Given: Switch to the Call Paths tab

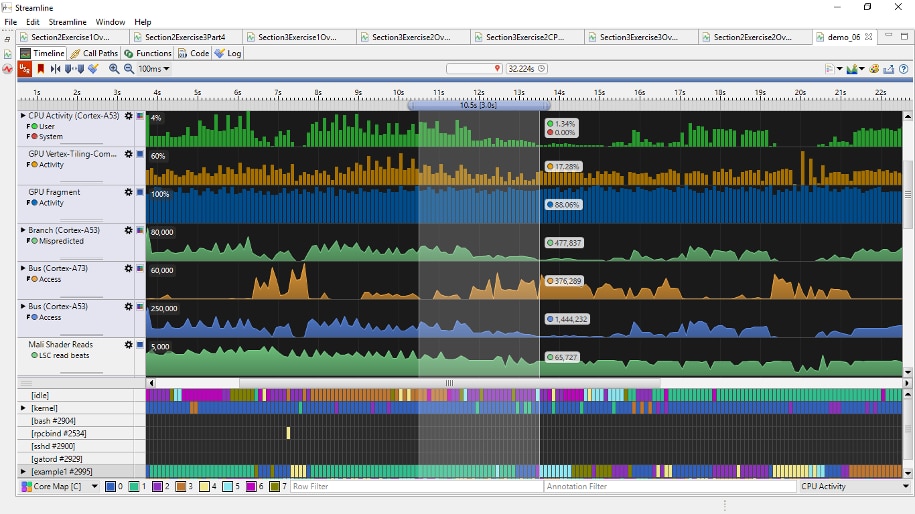Looking at the screenshot, I should [94, 53].
